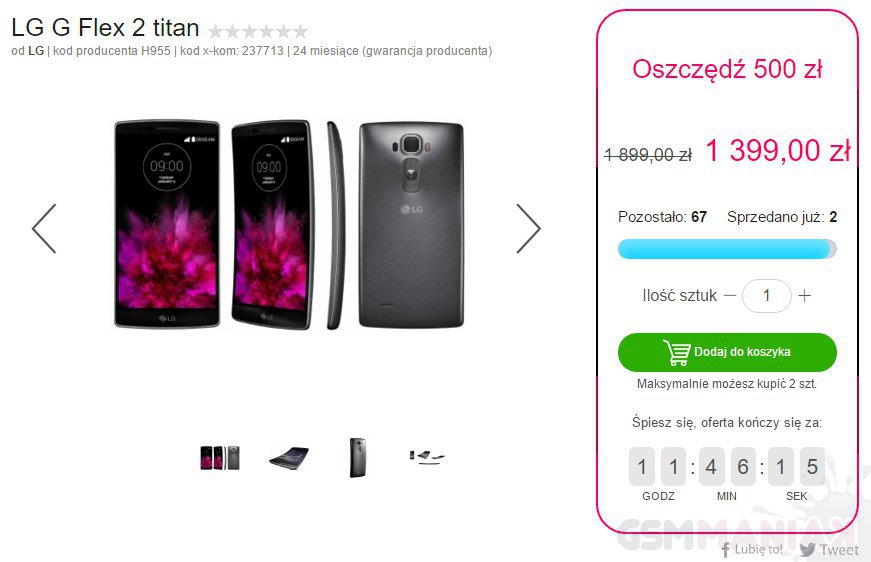Click the discounted price 1 399,00 zł
This screenshot has height=562, width=871.
(x=778, y=150)
